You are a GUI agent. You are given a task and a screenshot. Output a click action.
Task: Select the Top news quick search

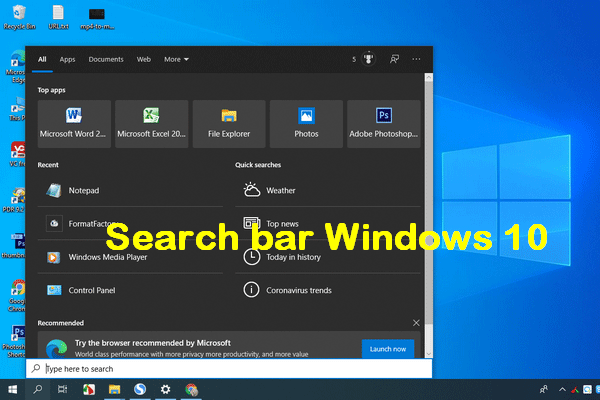(328, 224)
